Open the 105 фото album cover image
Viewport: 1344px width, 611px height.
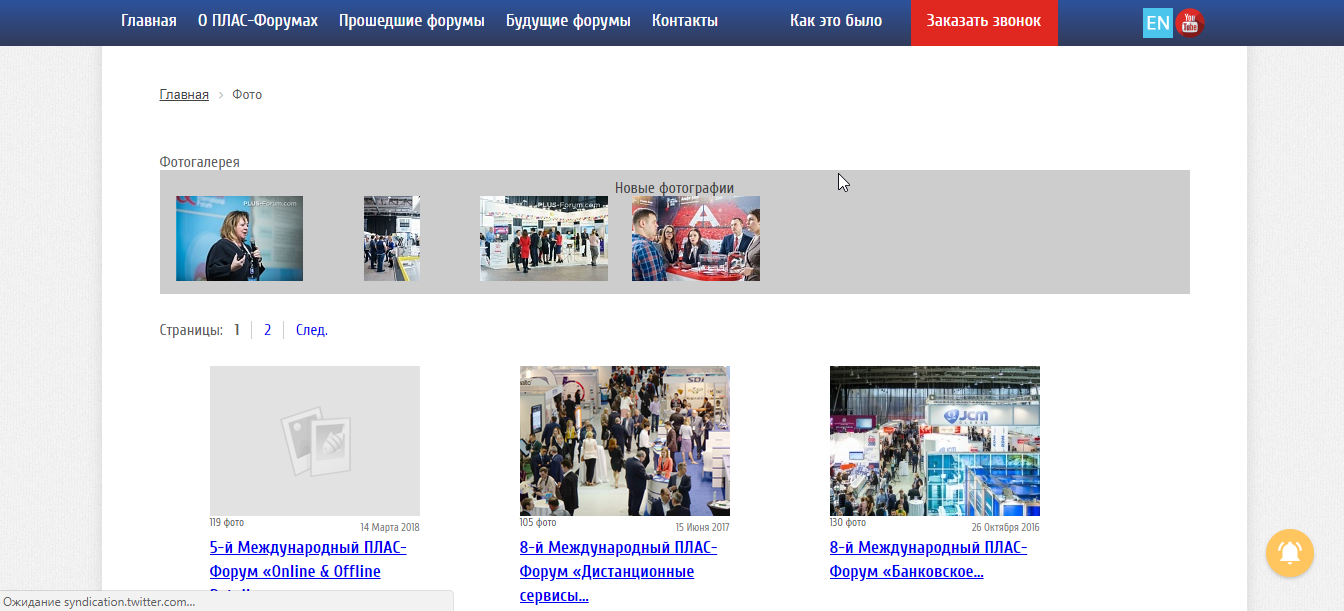[624, 441]
